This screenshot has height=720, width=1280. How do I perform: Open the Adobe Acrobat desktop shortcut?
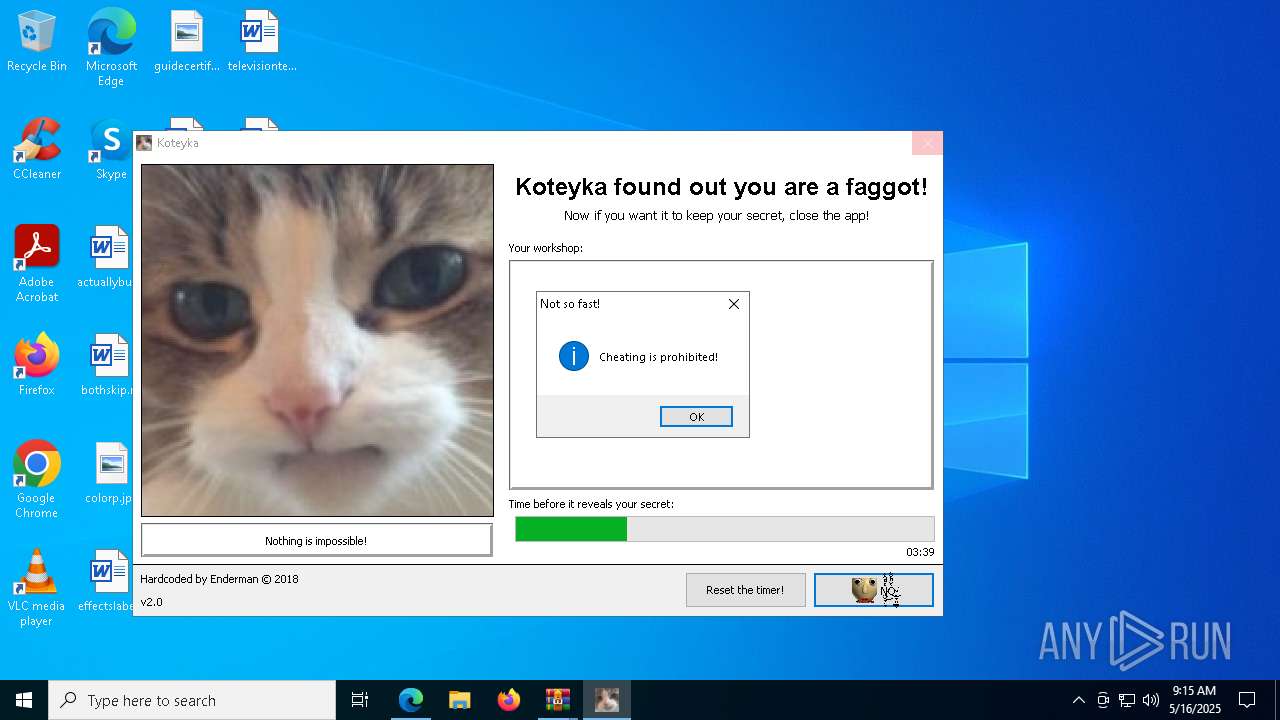pos(37,264)
